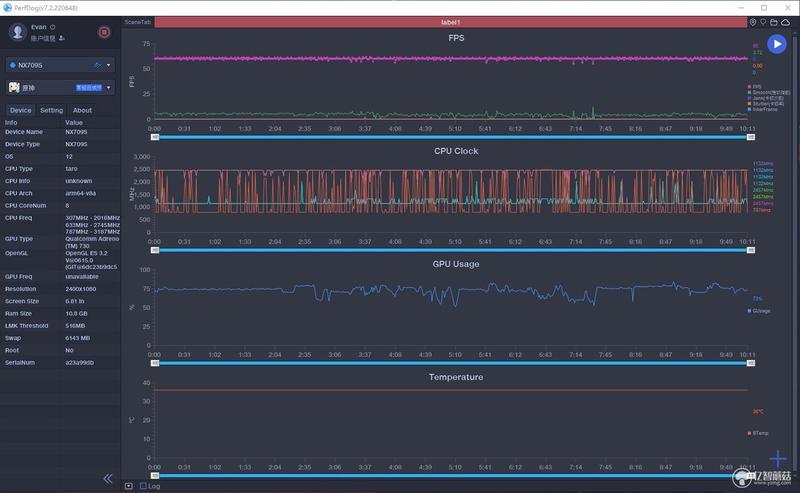Click the Temperature chart title
Viewport: 800px width, 493px height.
(456, 377)
